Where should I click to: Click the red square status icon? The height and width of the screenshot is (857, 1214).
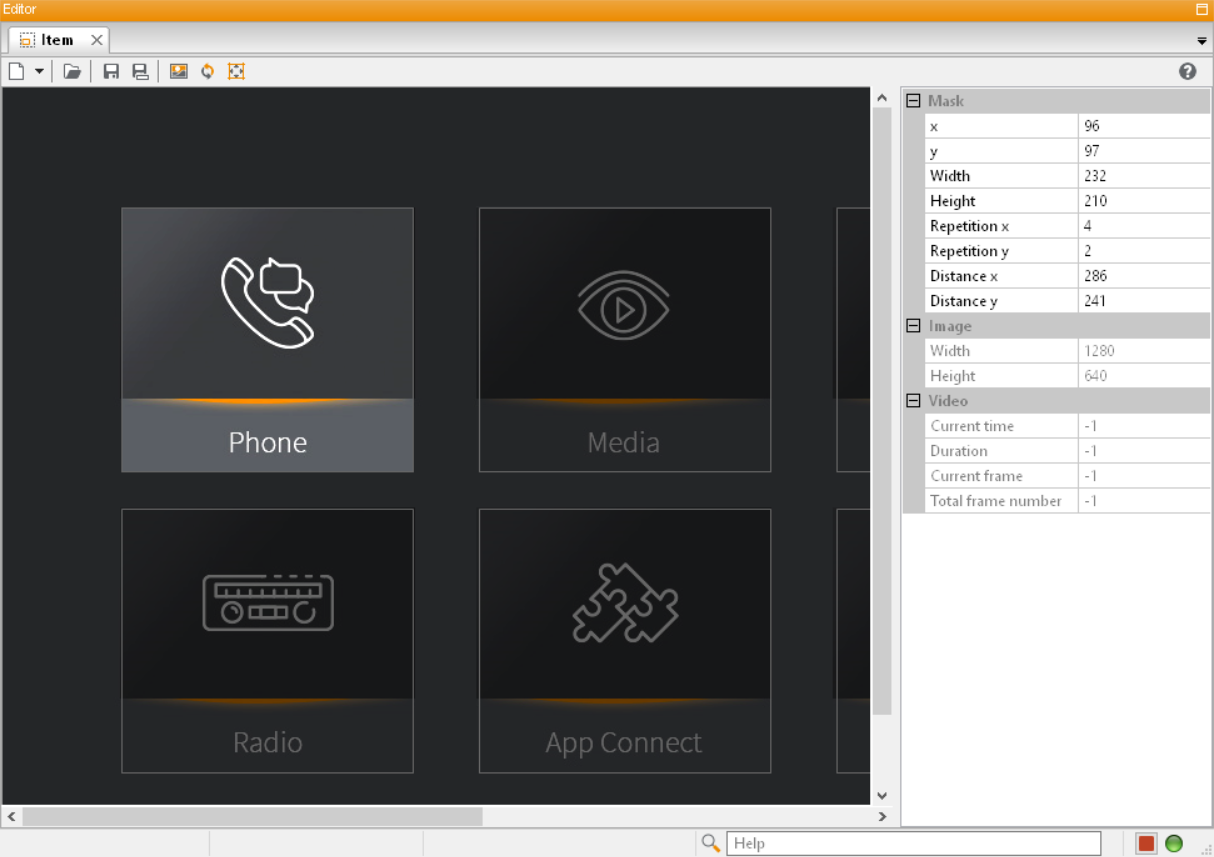point(1146,843)
